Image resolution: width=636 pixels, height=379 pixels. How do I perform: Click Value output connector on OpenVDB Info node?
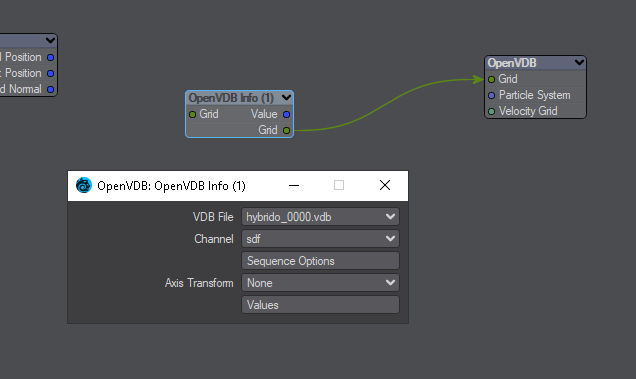pyautogui.click(x=286, y=114)
